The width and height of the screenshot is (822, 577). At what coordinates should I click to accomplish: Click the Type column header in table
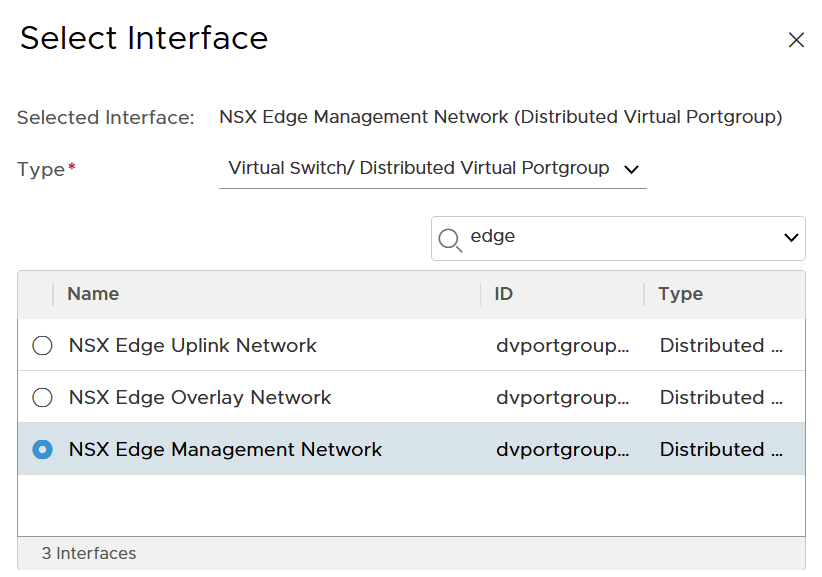coord(680,294)
